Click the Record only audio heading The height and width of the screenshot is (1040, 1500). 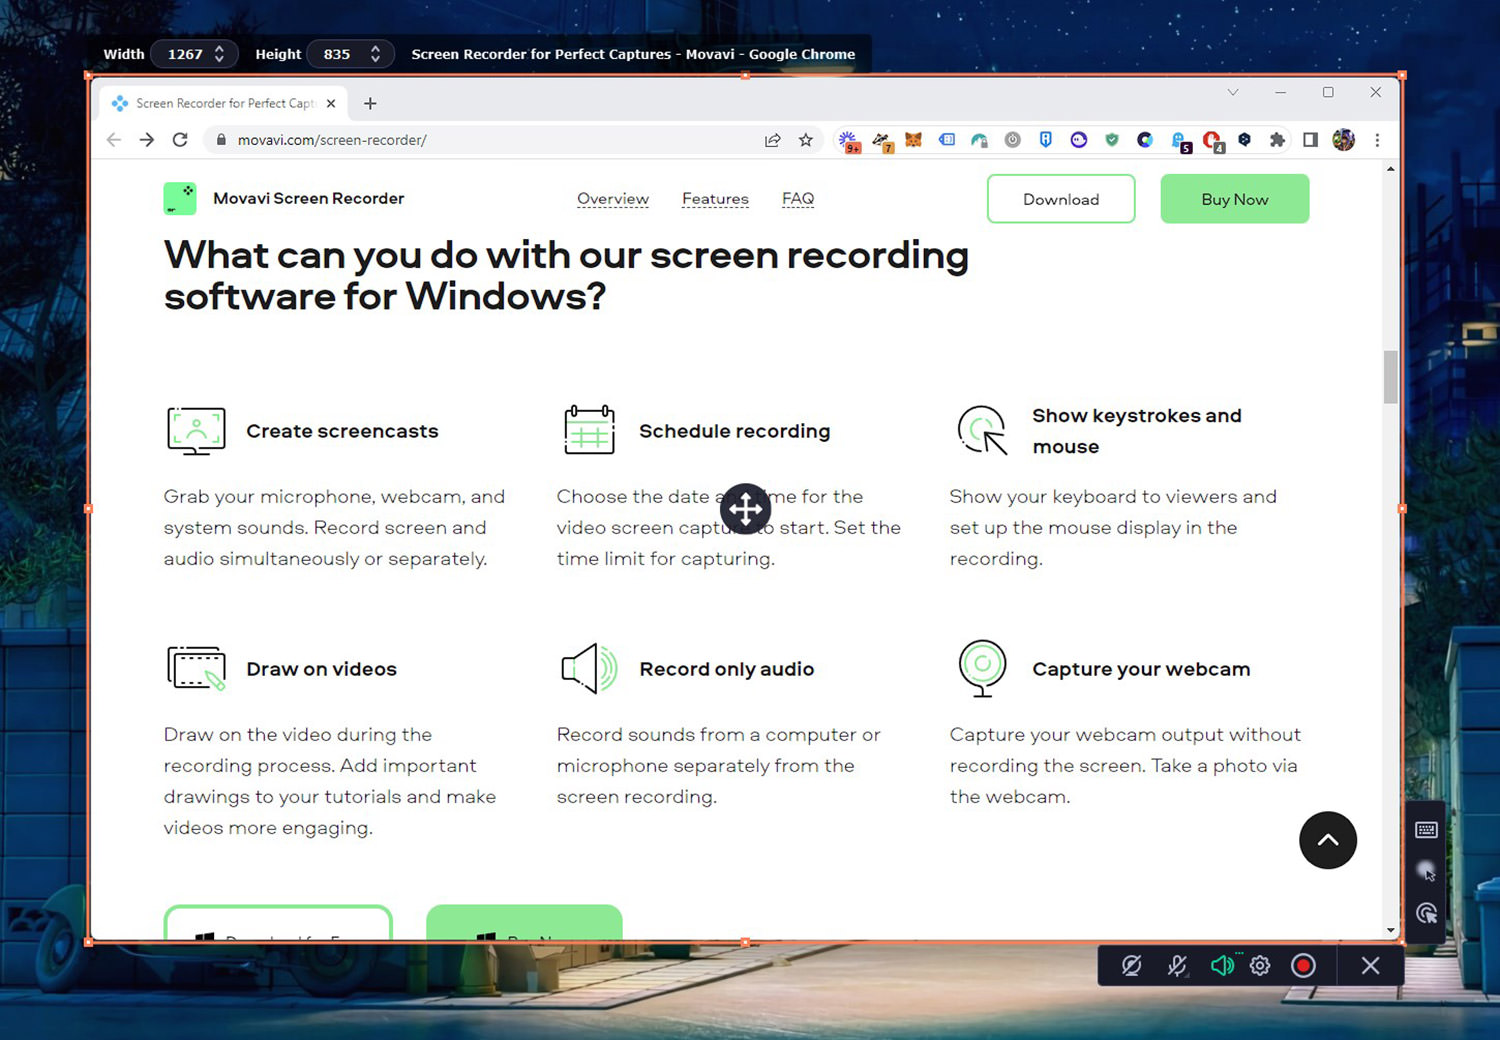tap(727, 669)
